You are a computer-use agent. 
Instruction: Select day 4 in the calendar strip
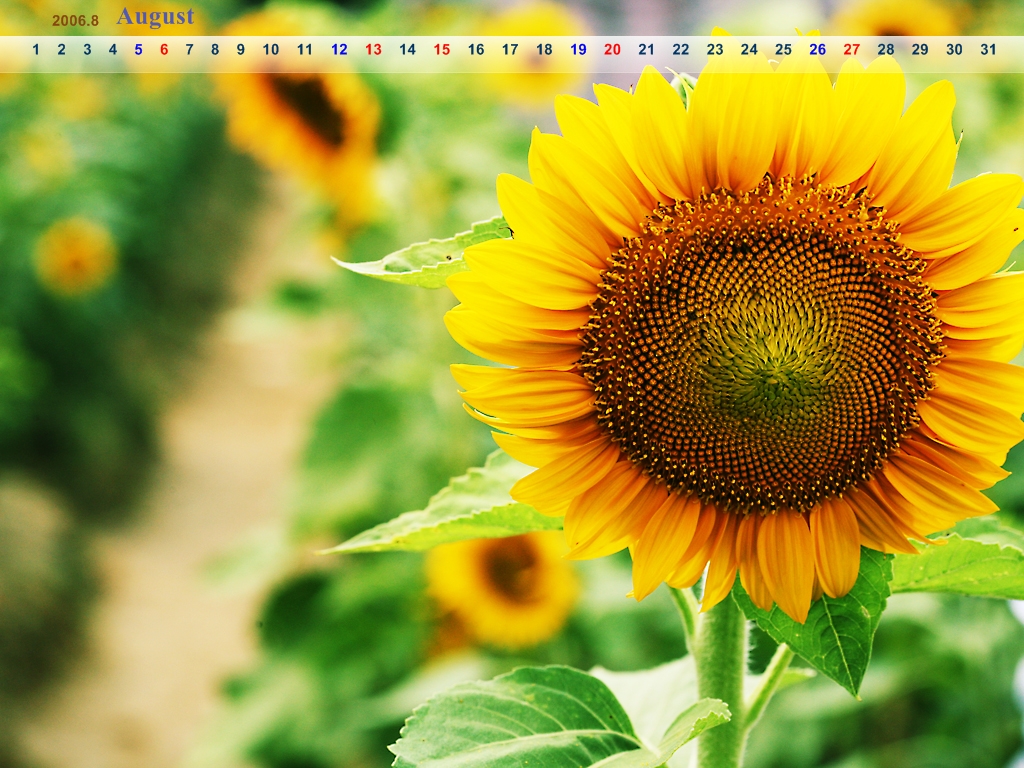113,49
